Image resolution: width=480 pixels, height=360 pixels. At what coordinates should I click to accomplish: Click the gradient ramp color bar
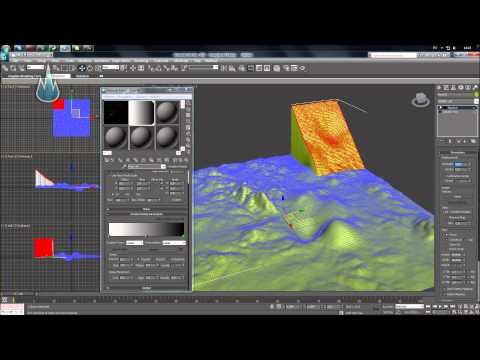[146, 229]
